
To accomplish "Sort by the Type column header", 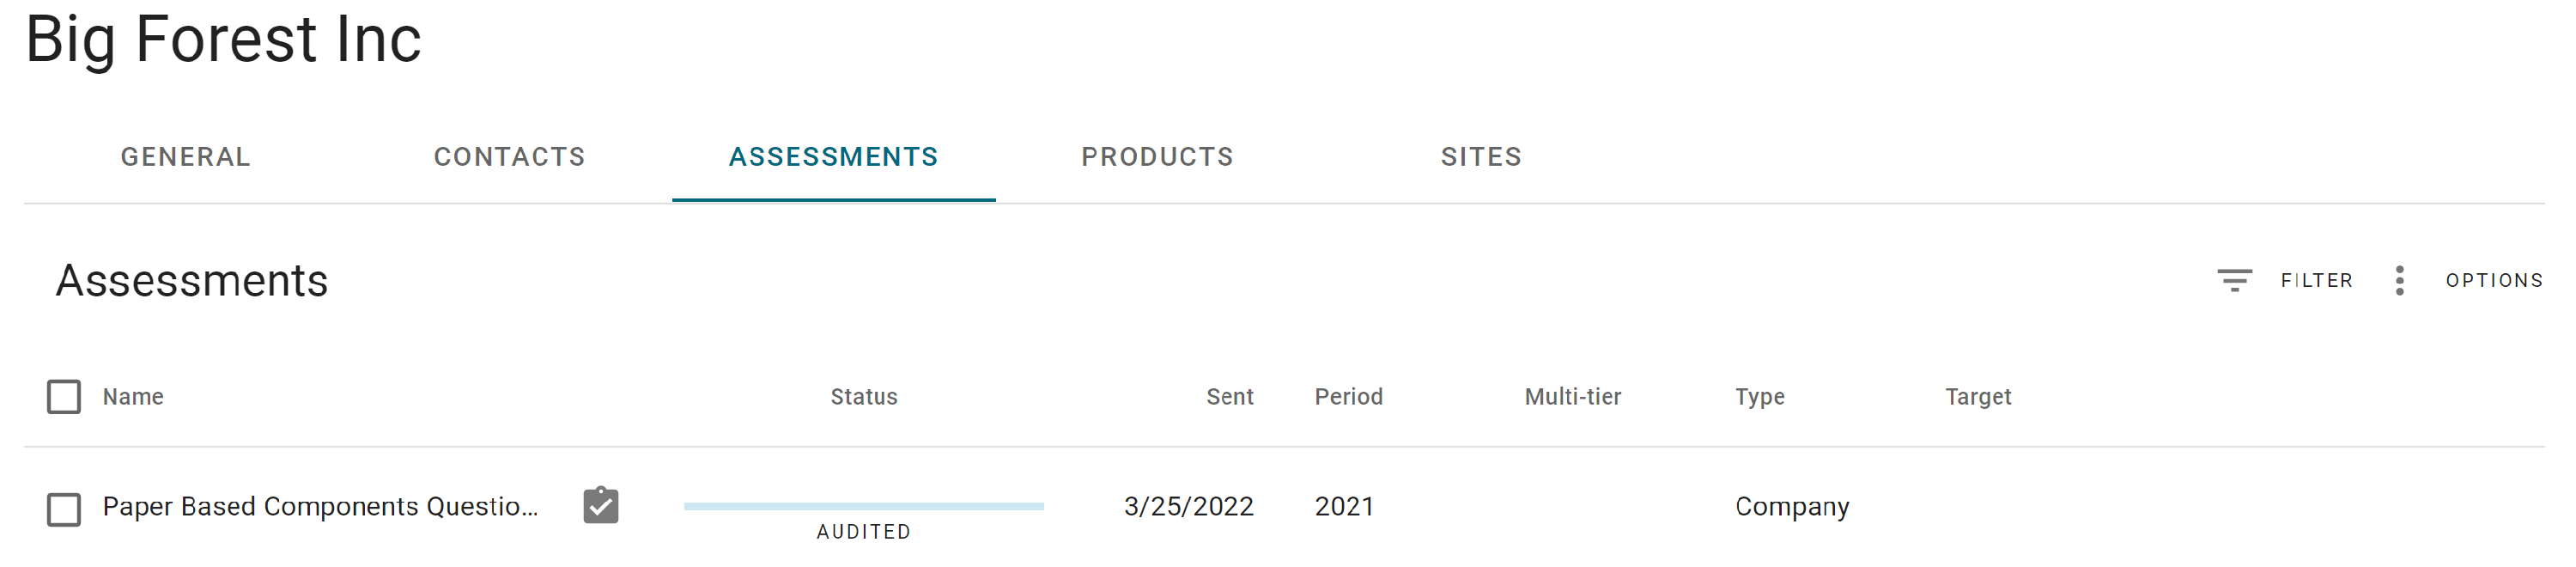I will pyautogui.click(x=1759, y=397).
